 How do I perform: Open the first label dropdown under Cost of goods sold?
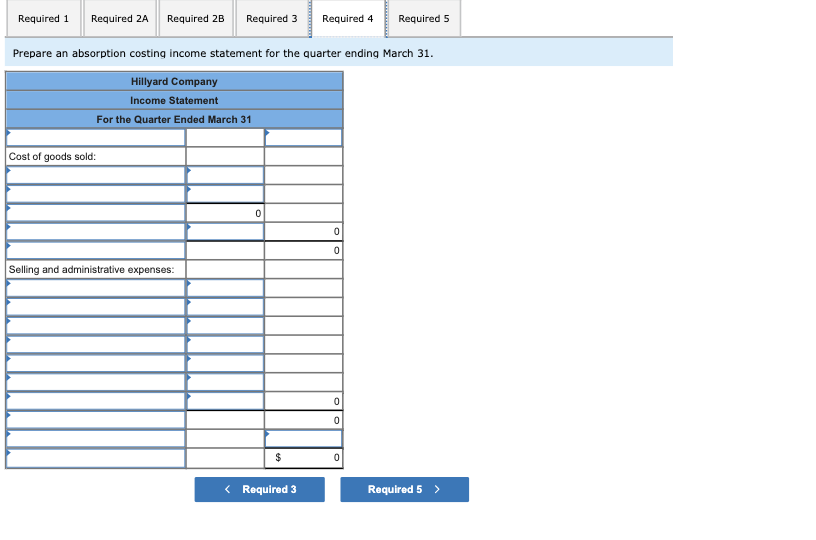click(96, 175)
